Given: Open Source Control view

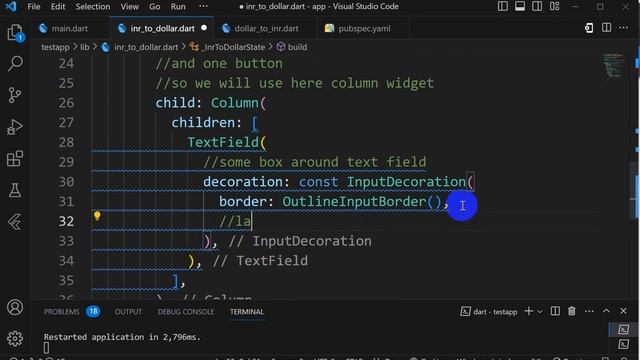Looking at the screenshot, I should 15,95.
